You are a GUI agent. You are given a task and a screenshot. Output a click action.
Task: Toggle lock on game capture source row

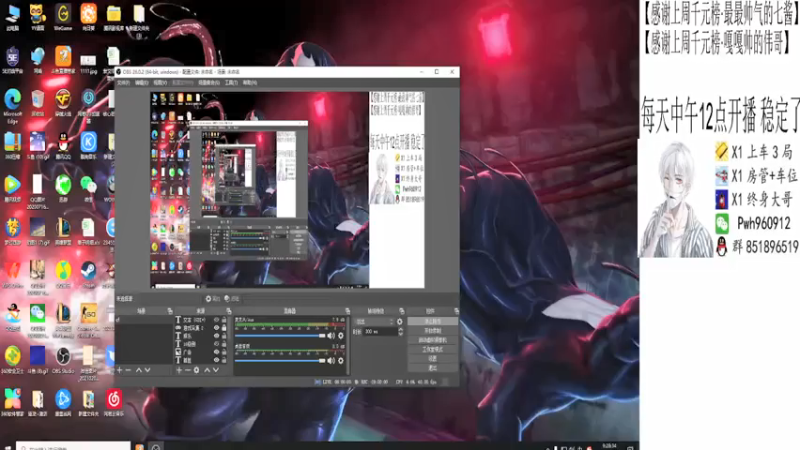click(x=224, y=328)
